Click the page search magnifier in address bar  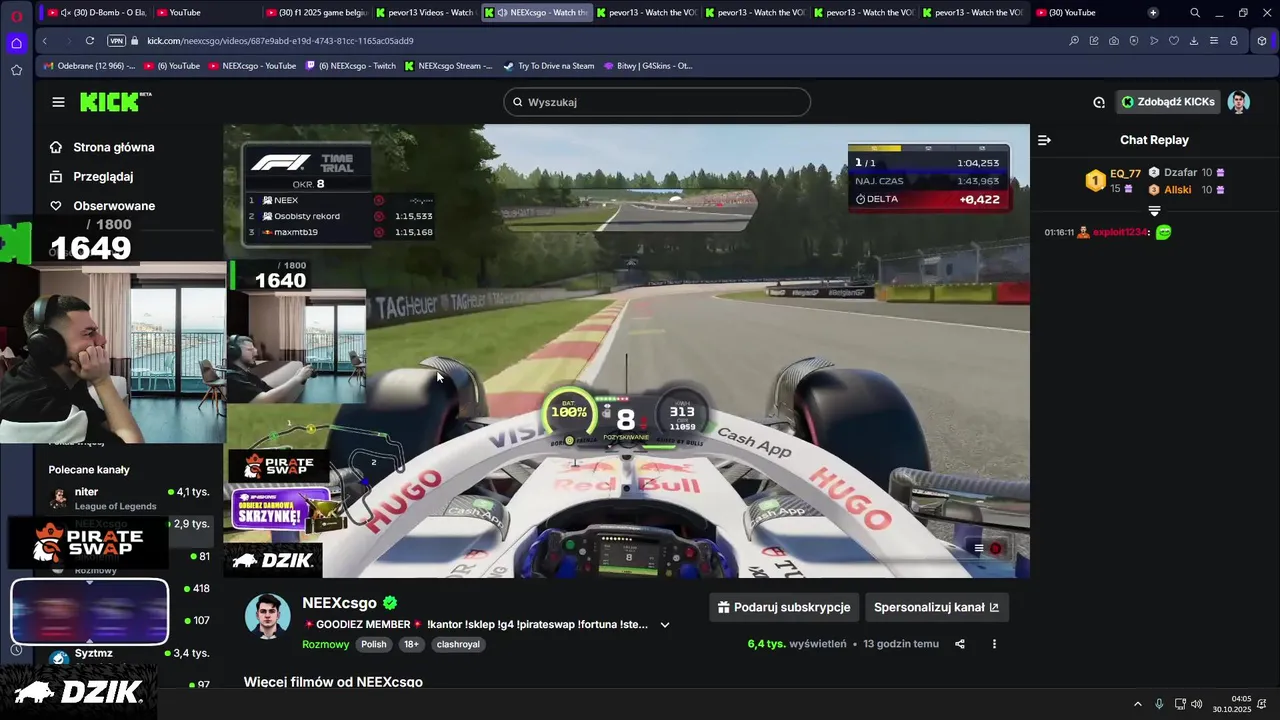point(1074,41)
